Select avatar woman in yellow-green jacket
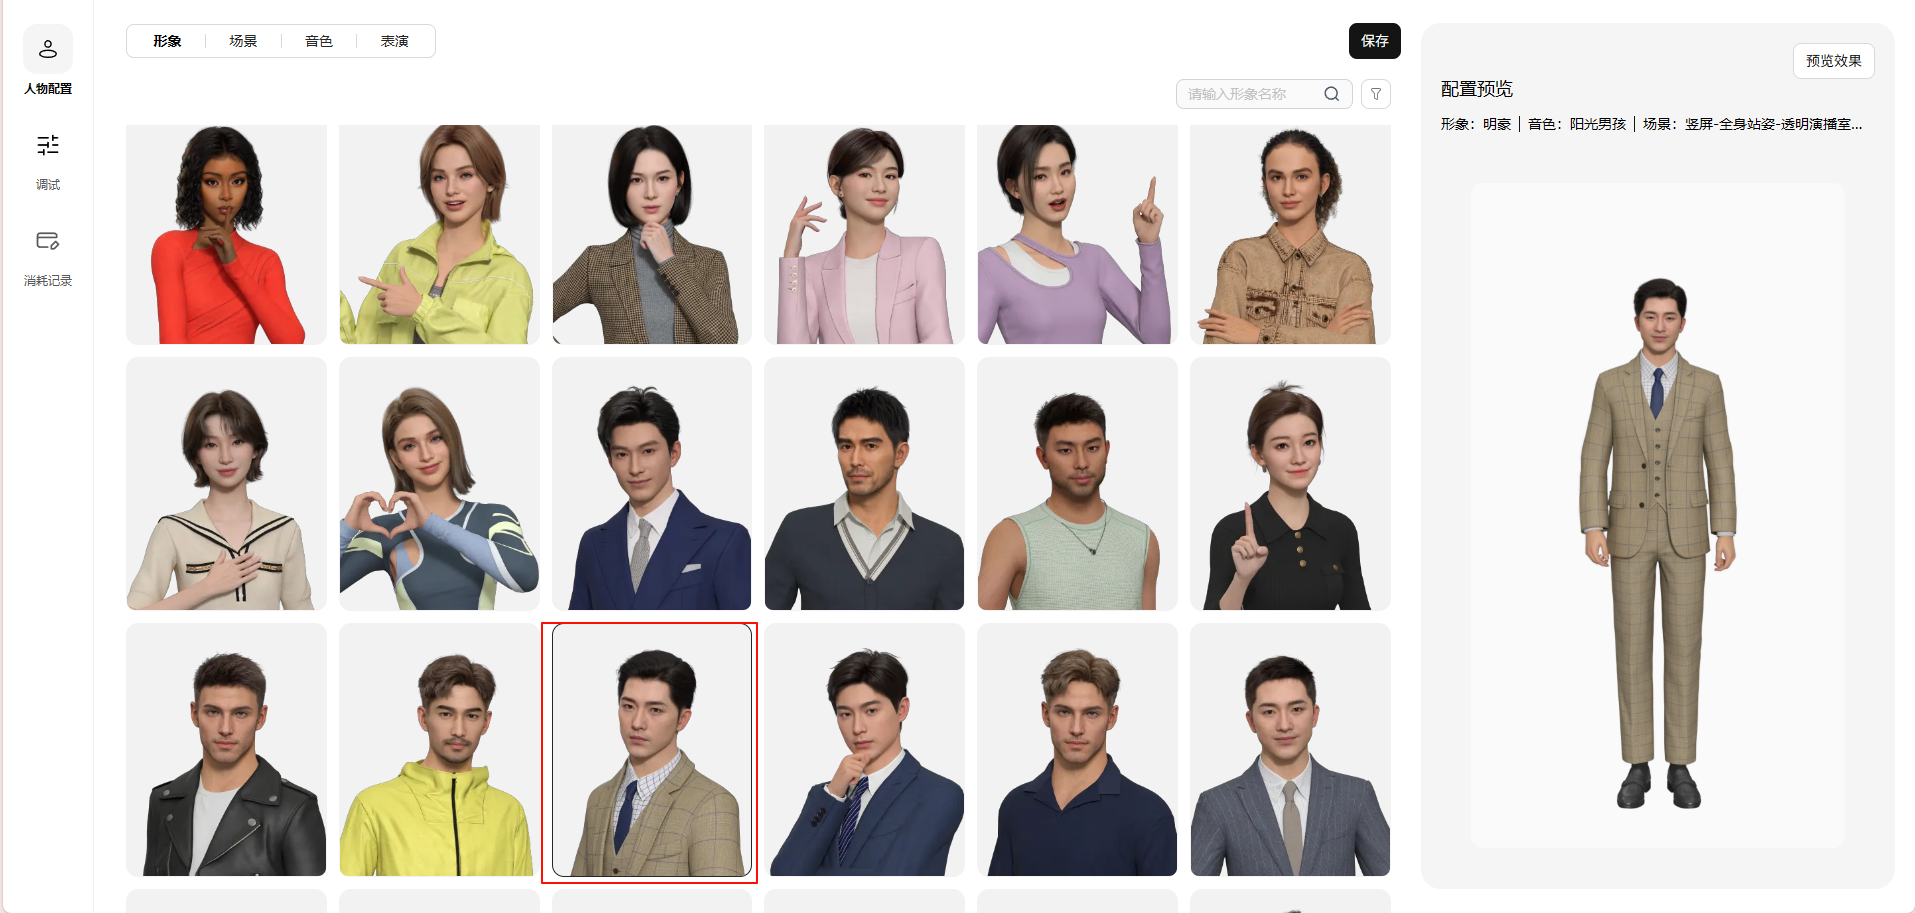The height and width of the screenshot is (913, 1915). (x=439, y=234)
